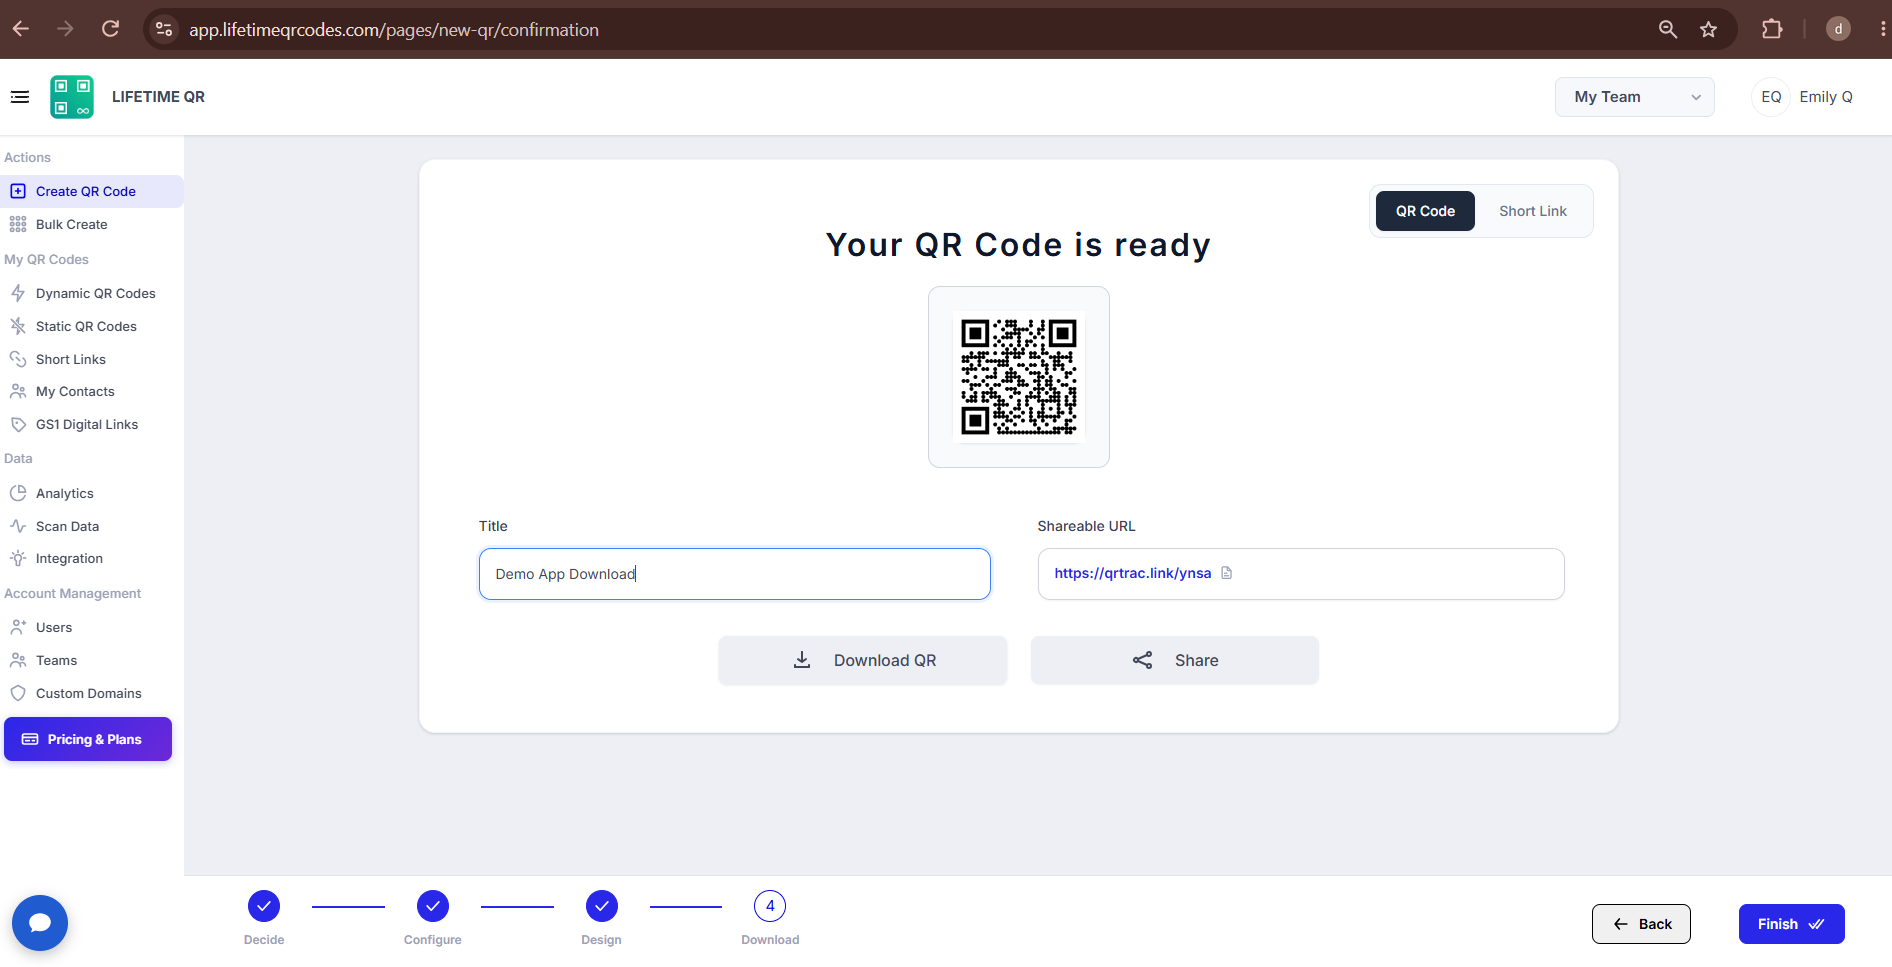Screen dimensions: 1892x967
Task: Click the LIFETIME QR brand title
Action: [x=158, y=97]
